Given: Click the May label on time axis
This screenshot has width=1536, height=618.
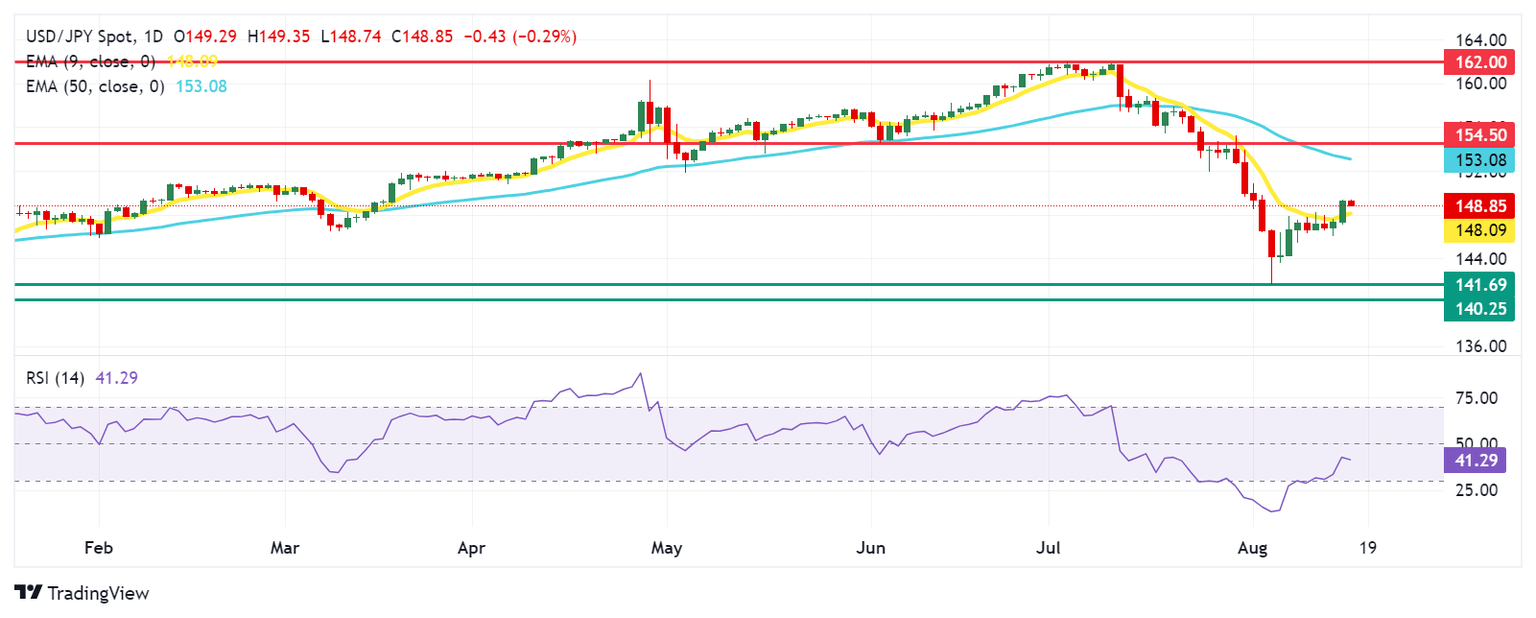Looking at the screenshot, I should 666,548.
